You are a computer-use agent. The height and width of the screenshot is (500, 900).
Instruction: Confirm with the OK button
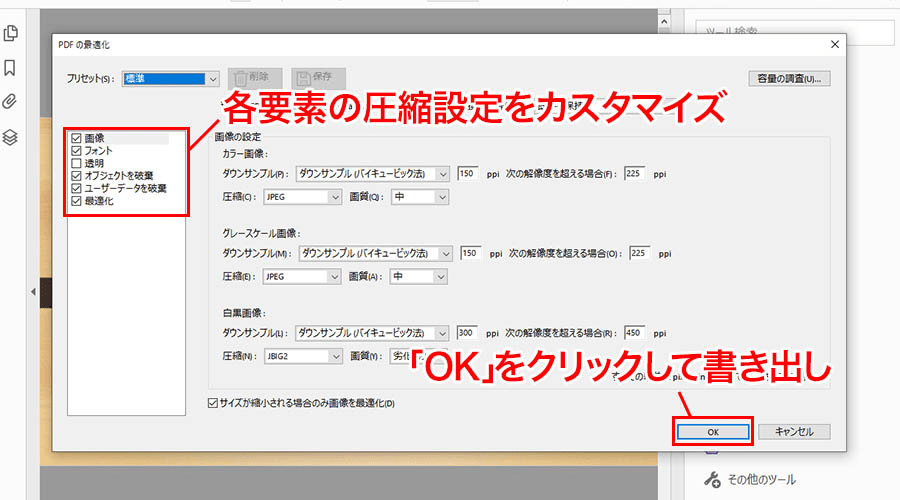713,432
